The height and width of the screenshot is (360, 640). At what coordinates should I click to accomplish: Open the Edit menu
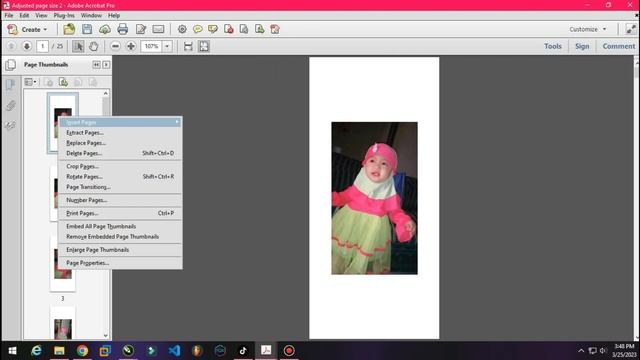click(24, 15)
